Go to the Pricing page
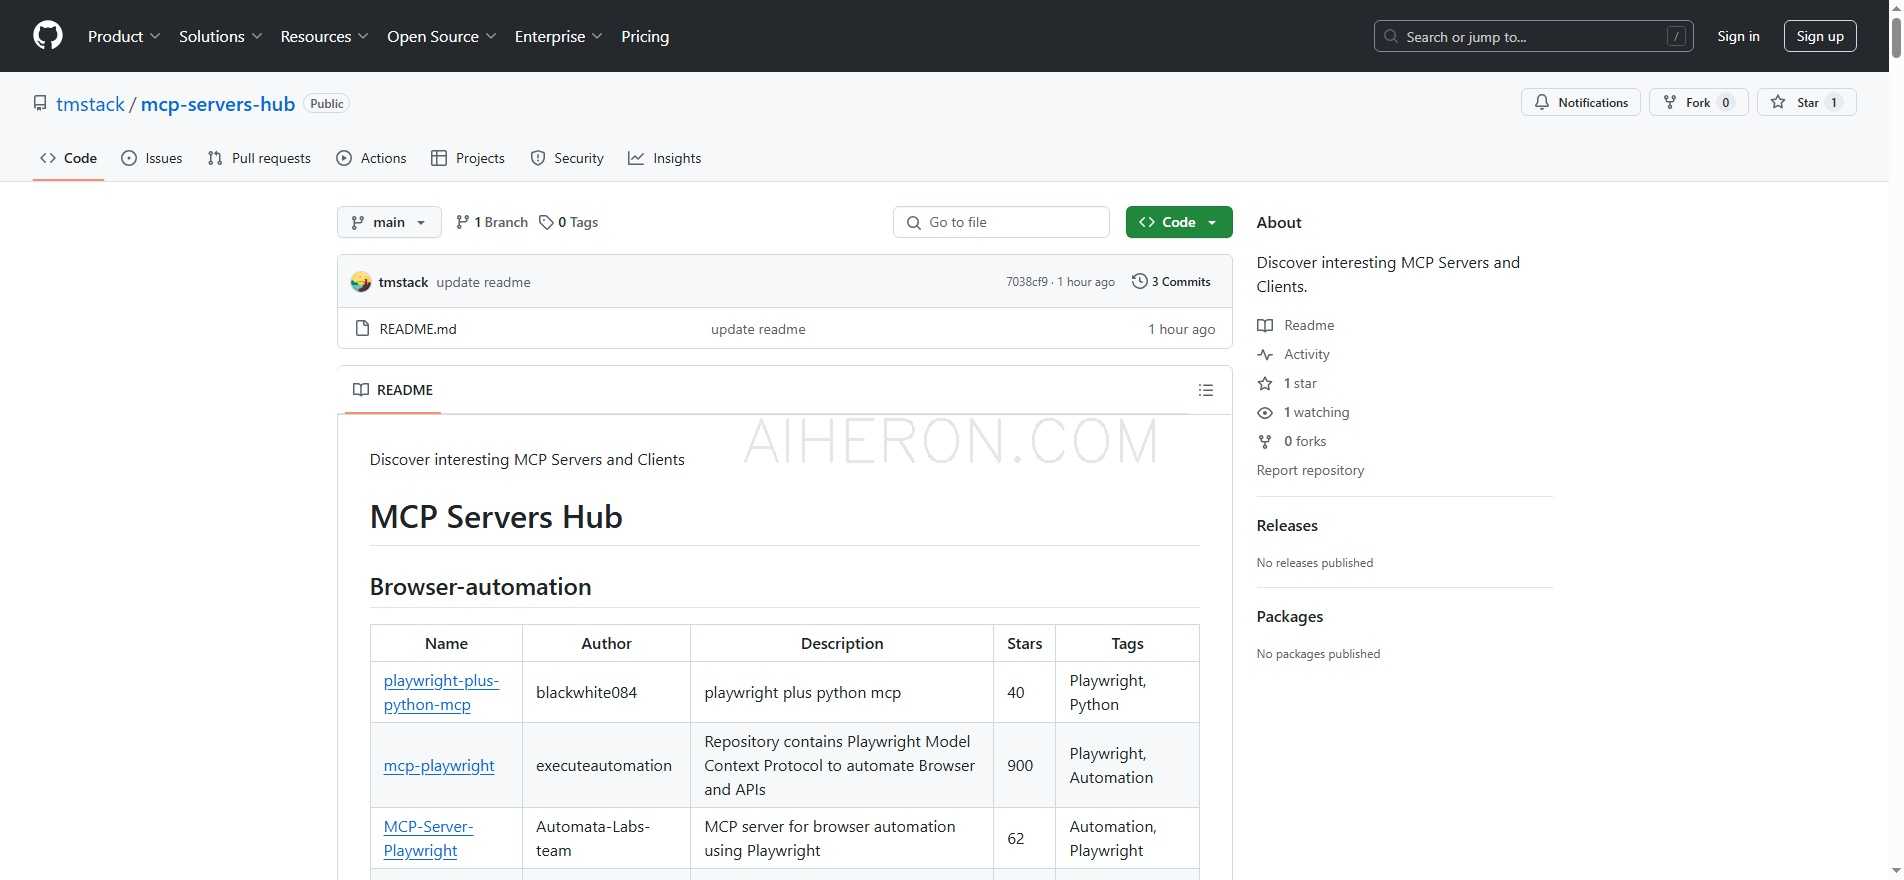Screen dimensions: 1904x880 point(645,36)
